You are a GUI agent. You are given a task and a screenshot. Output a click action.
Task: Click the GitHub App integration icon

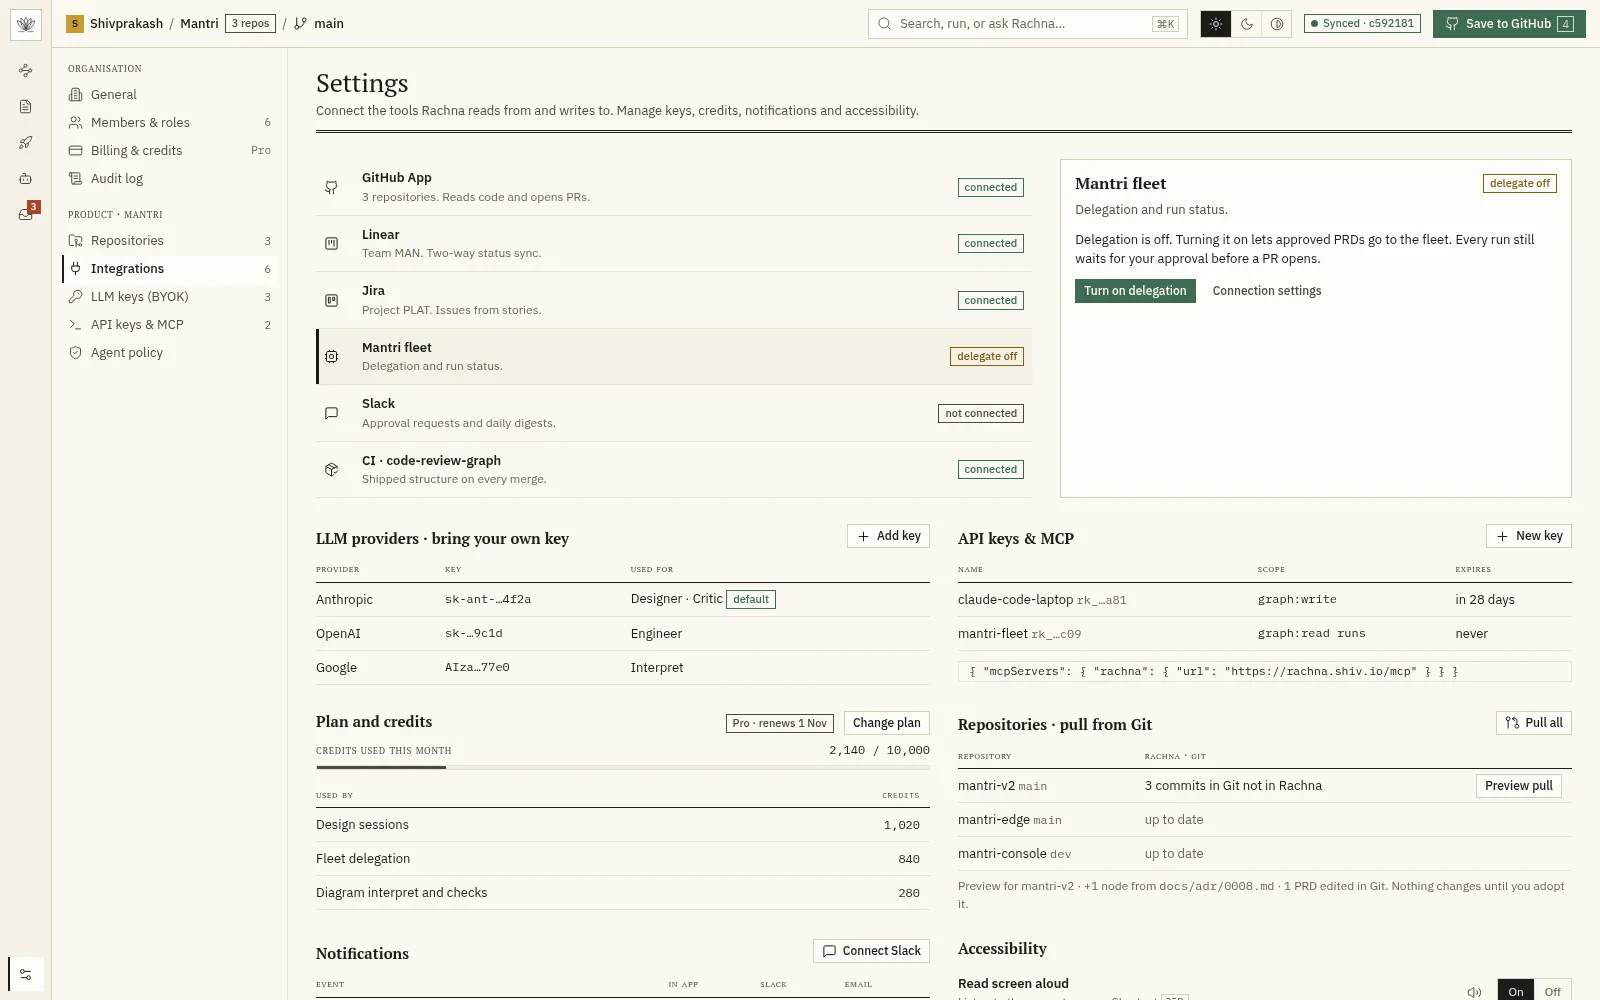click(331, 187)
